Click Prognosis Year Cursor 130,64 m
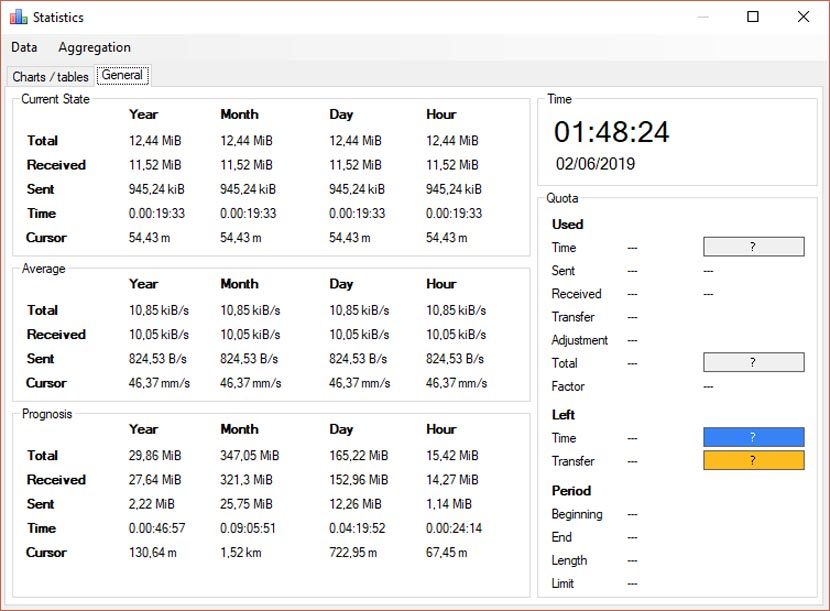The width and height of the screenshot is (830, 611). point(152,553)
